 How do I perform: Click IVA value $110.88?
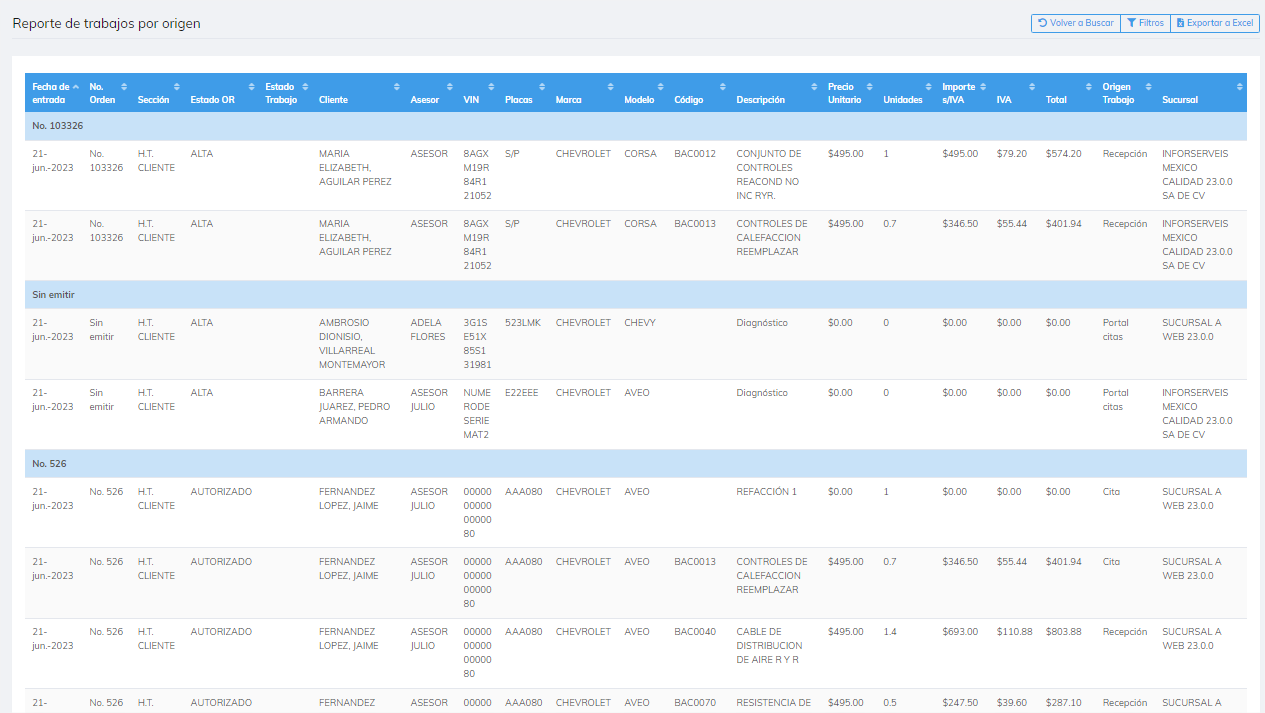click(x=1014, y=632)
